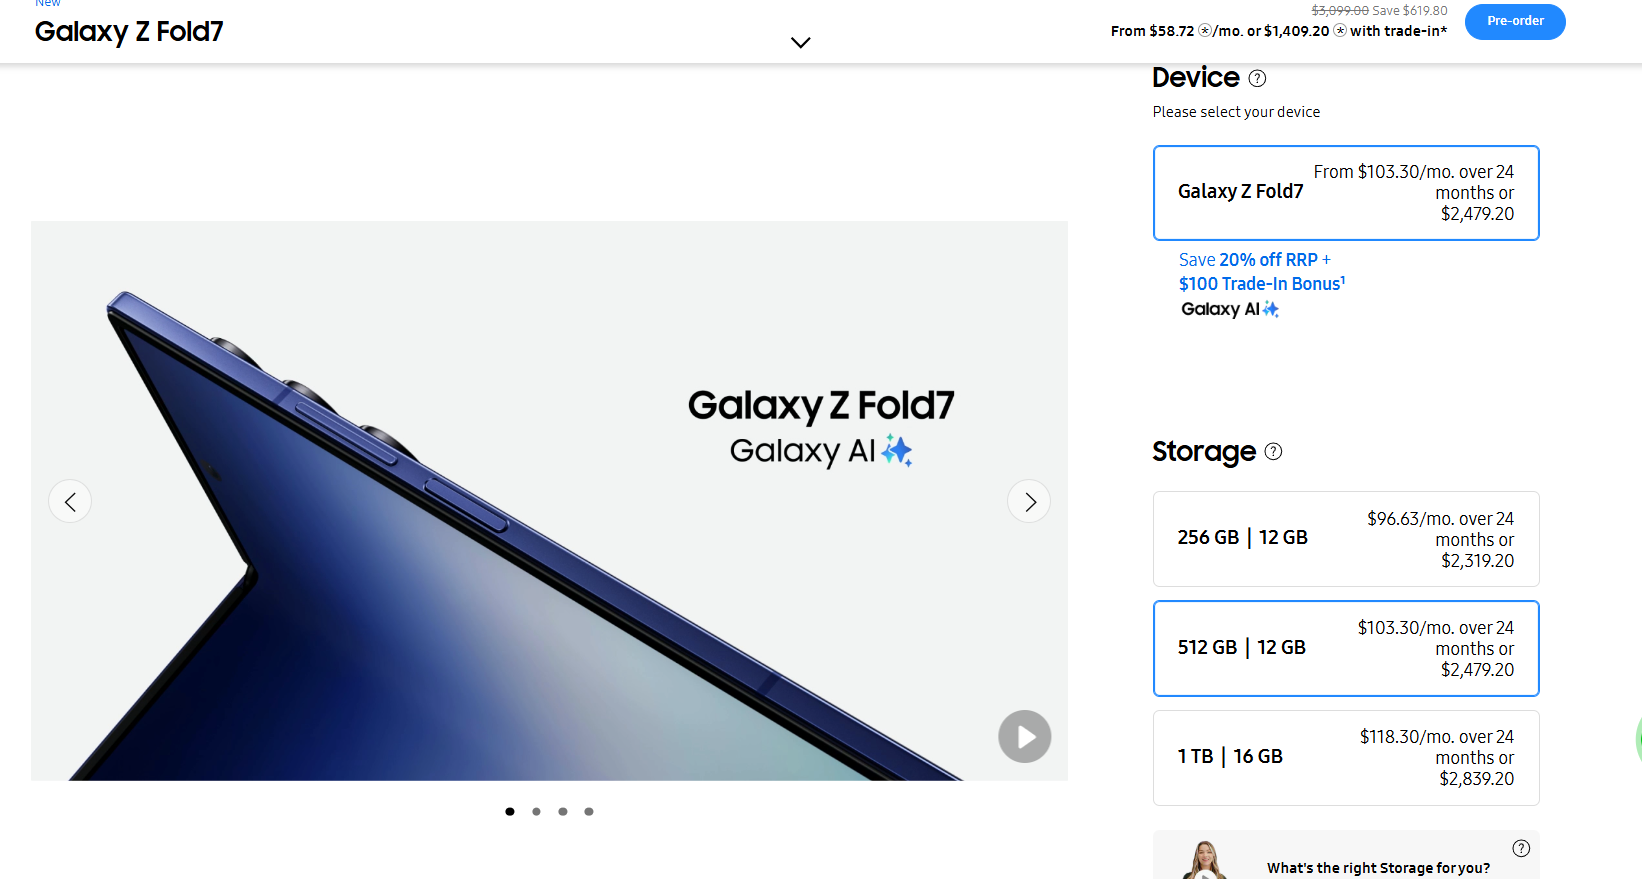Open the $100 Trade-In Bonus link
Image resolution: width=1642 pixels, height=879 pixels.
pyautogui.click(x=1261, y=284)
